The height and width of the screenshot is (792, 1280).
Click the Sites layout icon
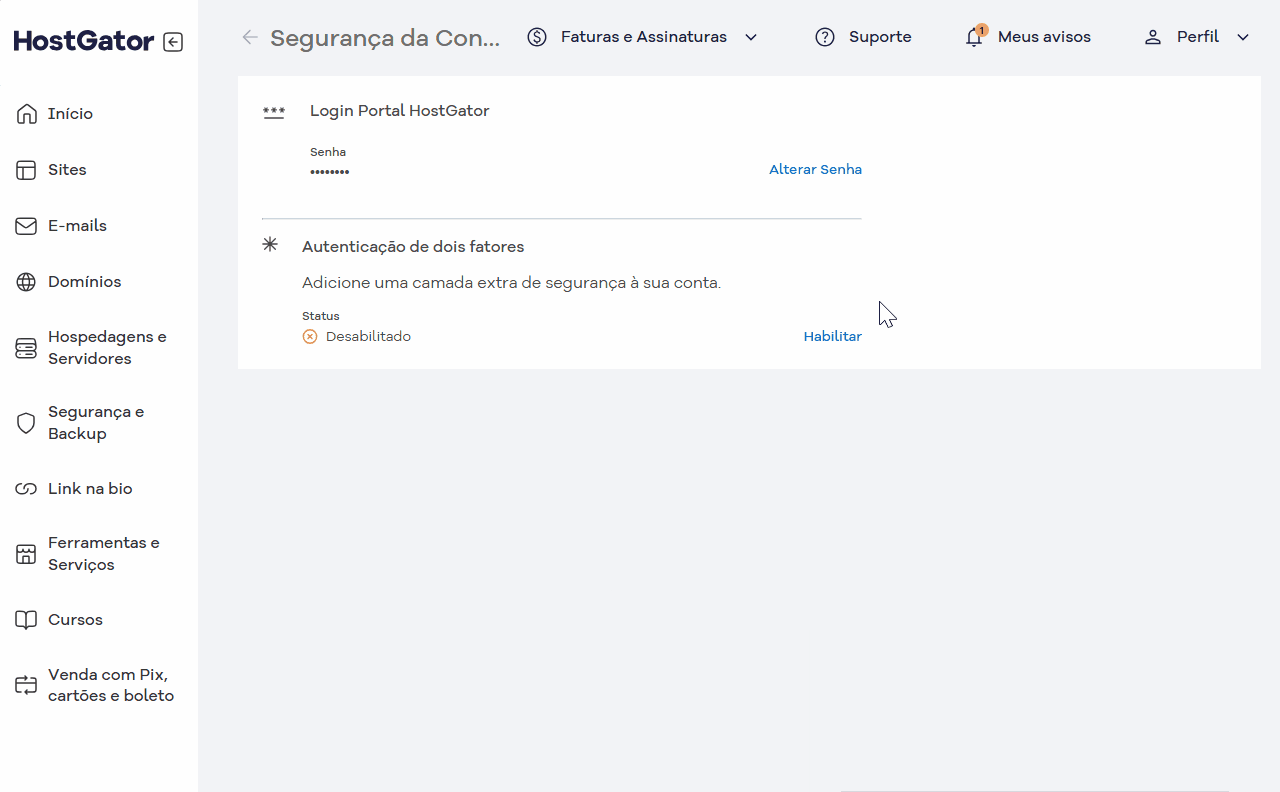26,170
